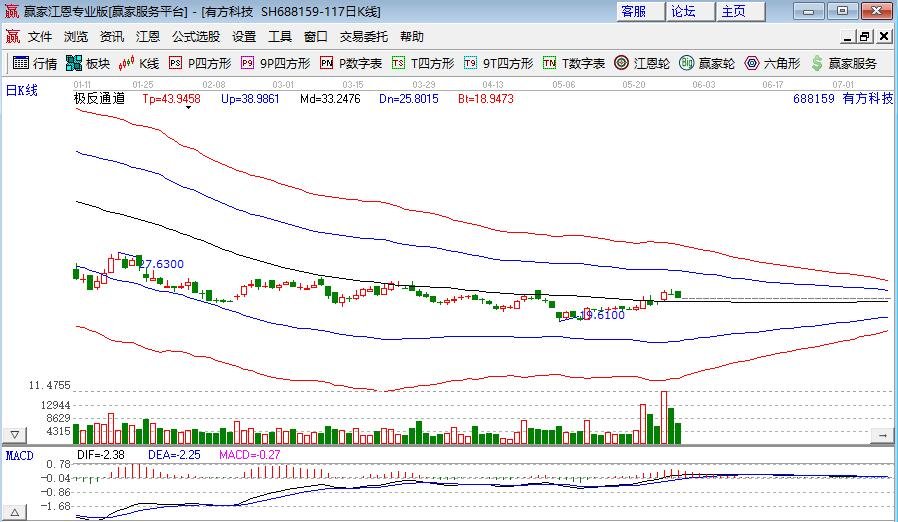
Task: Open the T数字表 tool
Action: [574, 63]
